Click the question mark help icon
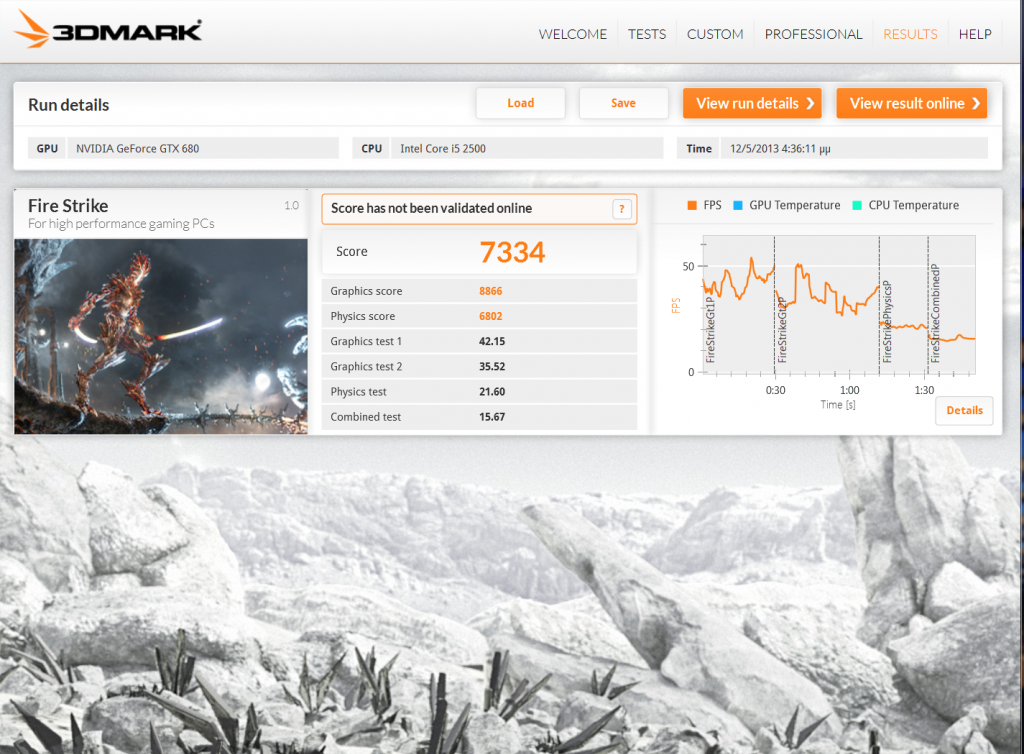The height and width of the screenshot is (754, 1024). coord(622,209)
